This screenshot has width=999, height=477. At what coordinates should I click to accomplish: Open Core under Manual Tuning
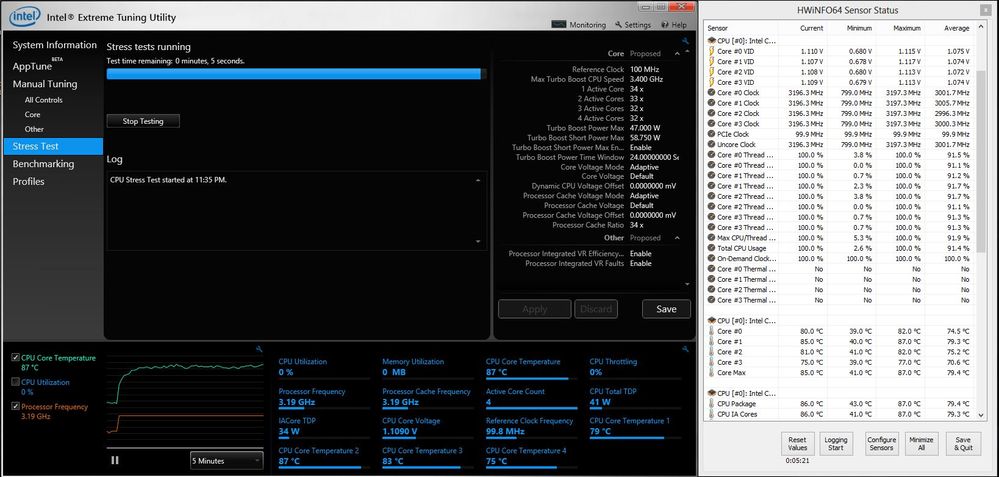(x=32, y=115)
